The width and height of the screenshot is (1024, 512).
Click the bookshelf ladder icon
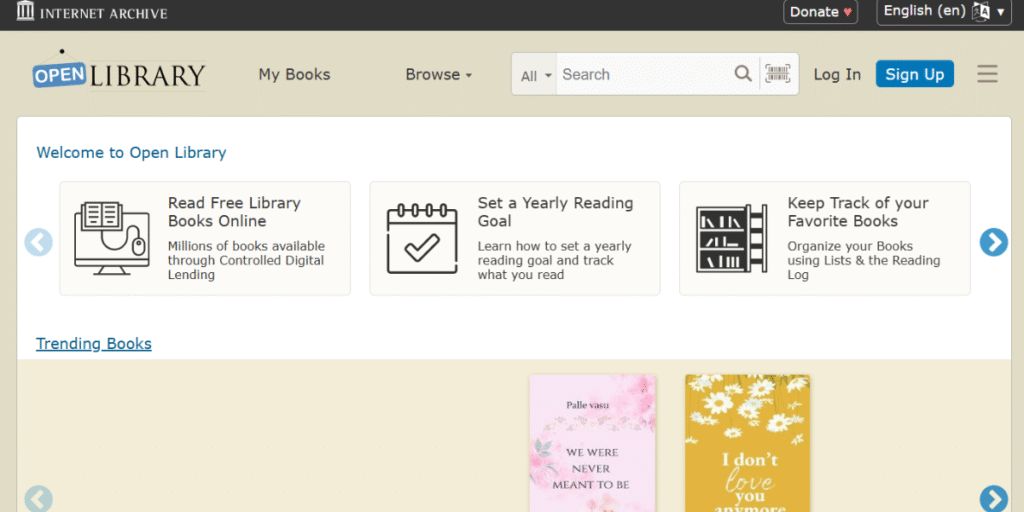click(x=731, y=238)
